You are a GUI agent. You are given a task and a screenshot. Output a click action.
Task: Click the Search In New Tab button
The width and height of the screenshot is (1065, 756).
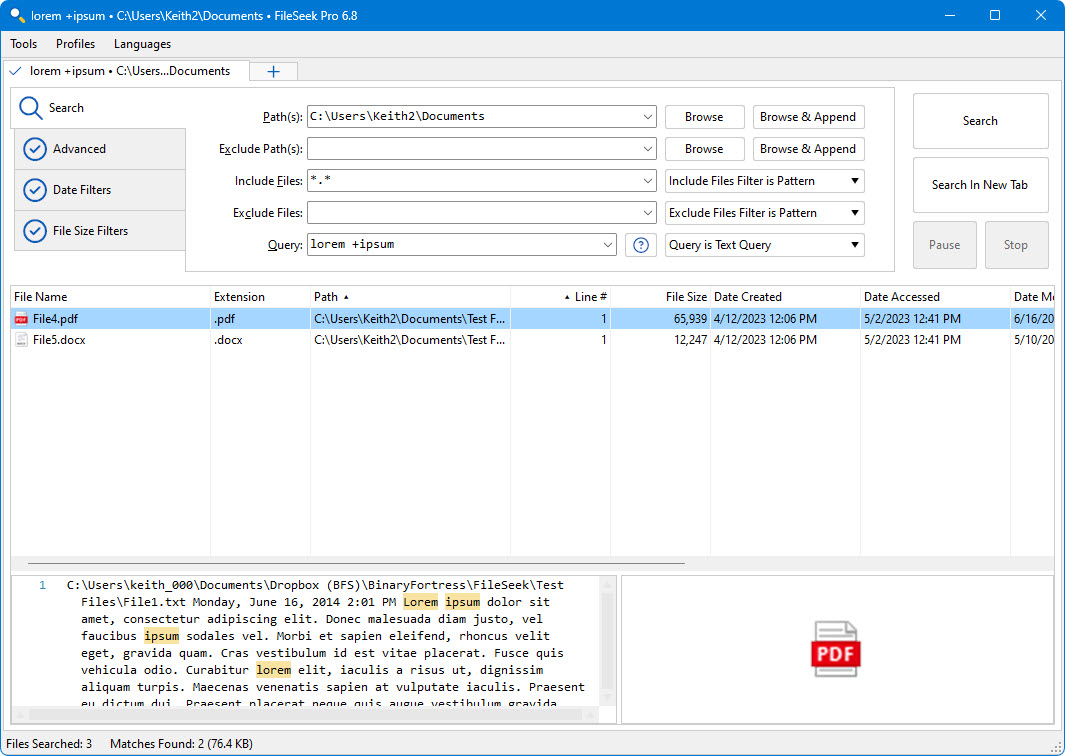(979, 185)
